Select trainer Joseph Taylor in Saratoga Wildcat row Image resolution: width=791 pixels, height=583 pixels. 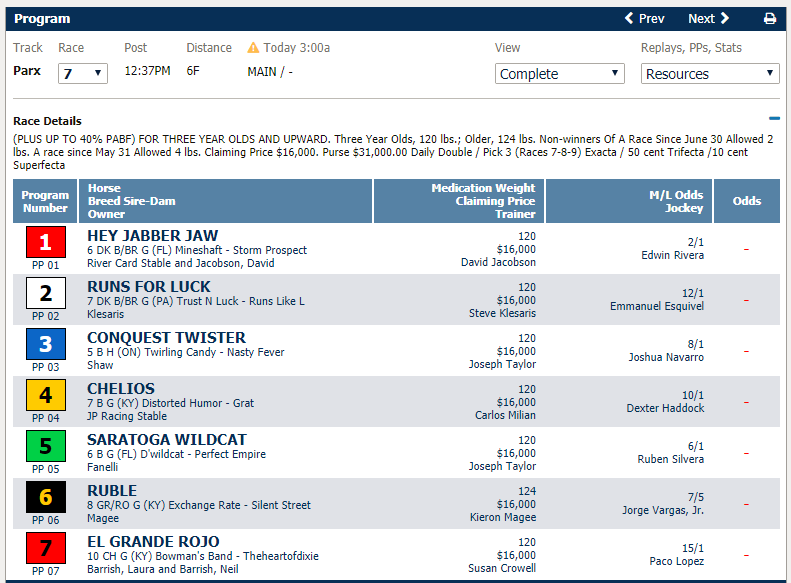point(502,466)
